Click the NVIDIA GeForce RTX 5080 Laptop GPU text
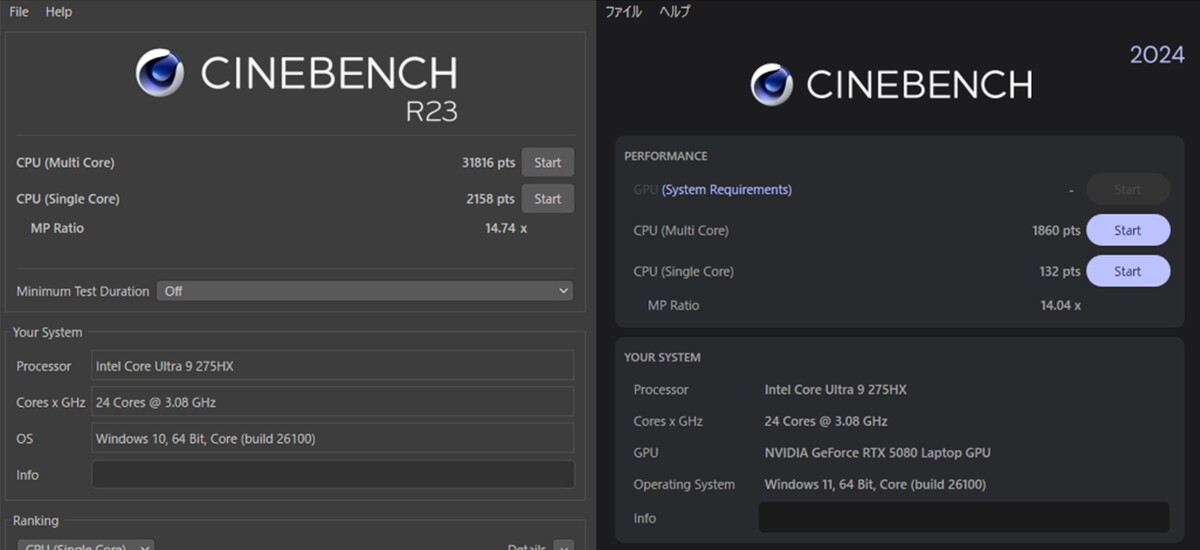 tap(877, 452)
